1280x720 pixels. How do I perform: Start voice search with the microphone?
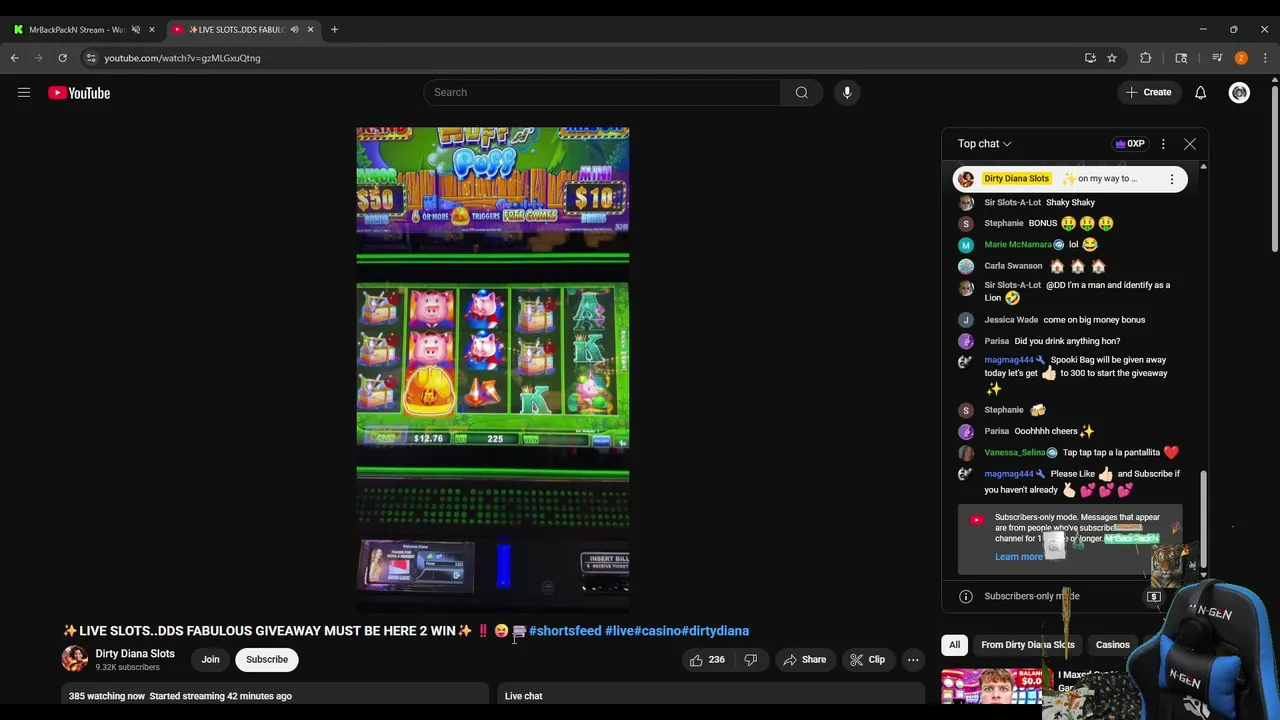coord(847,92)
